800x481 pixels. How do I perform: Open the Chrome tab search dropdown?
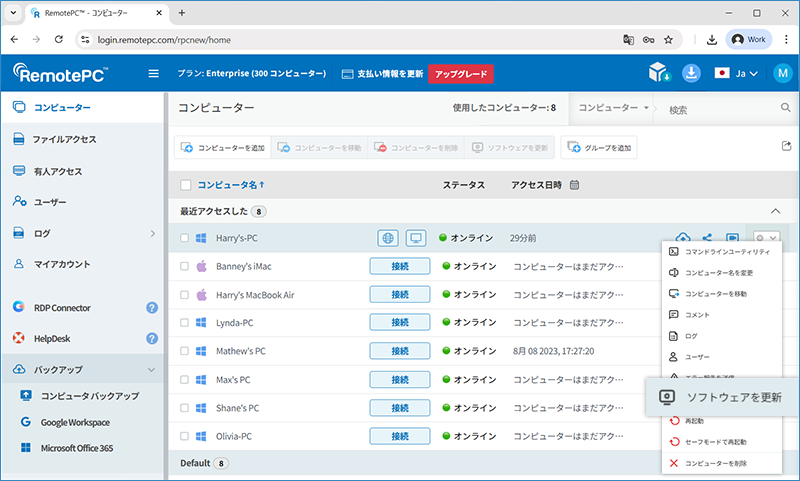pos(14,13)
